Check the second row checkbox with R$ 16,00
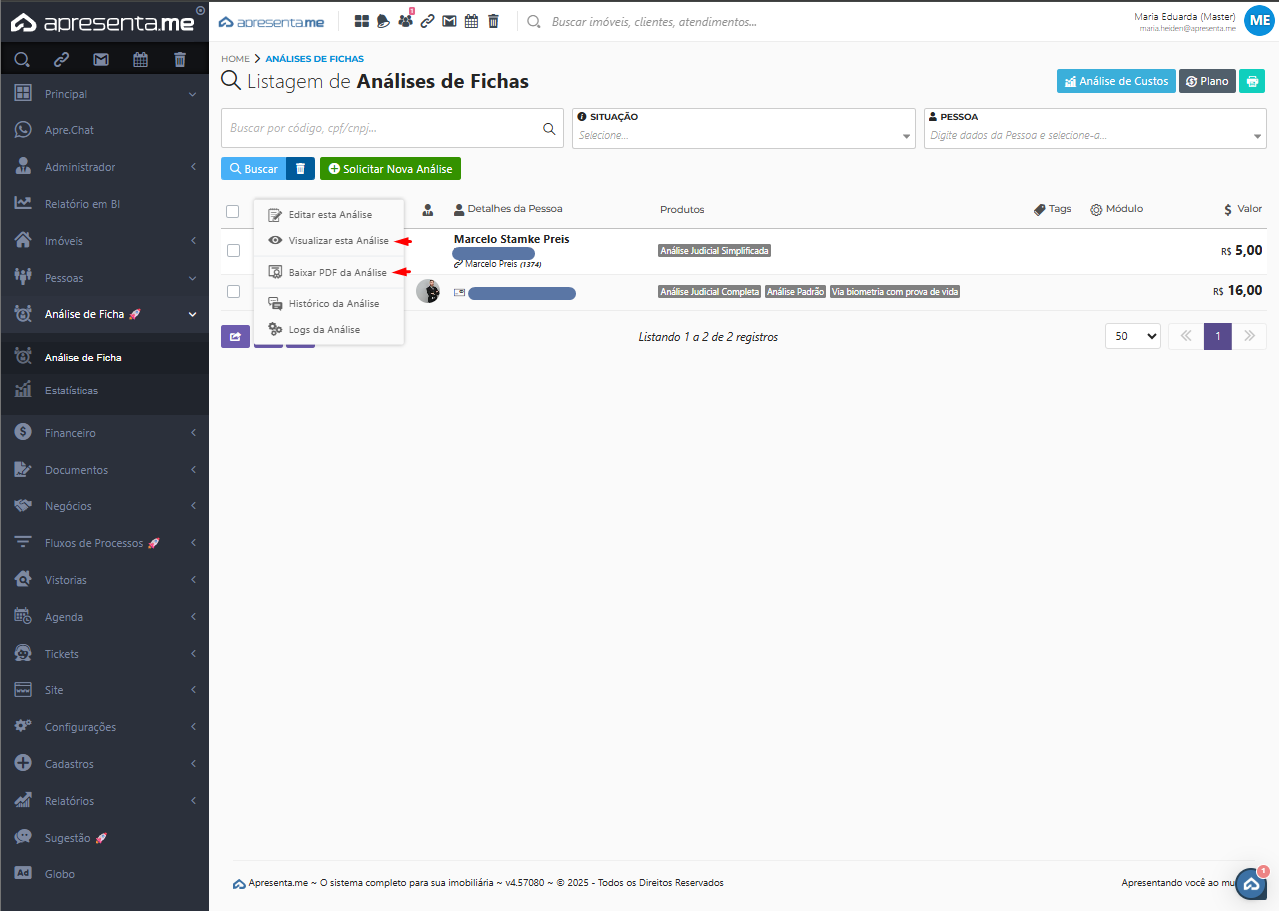The height and width of the screenshot is (911, 1279). (x=233, y=292)
